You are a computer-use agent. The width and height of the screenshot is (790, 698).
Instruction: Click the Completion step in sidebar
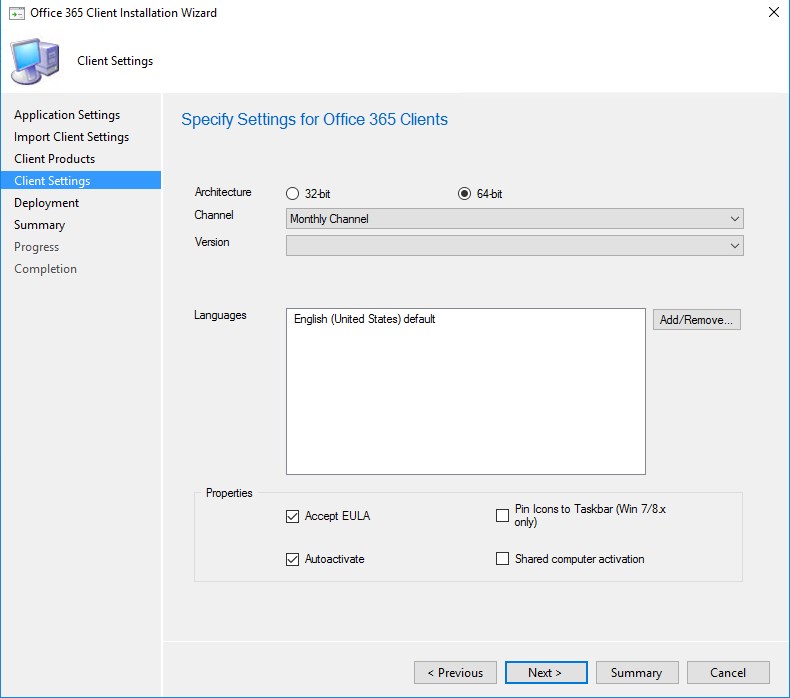[x=45, y=269]
